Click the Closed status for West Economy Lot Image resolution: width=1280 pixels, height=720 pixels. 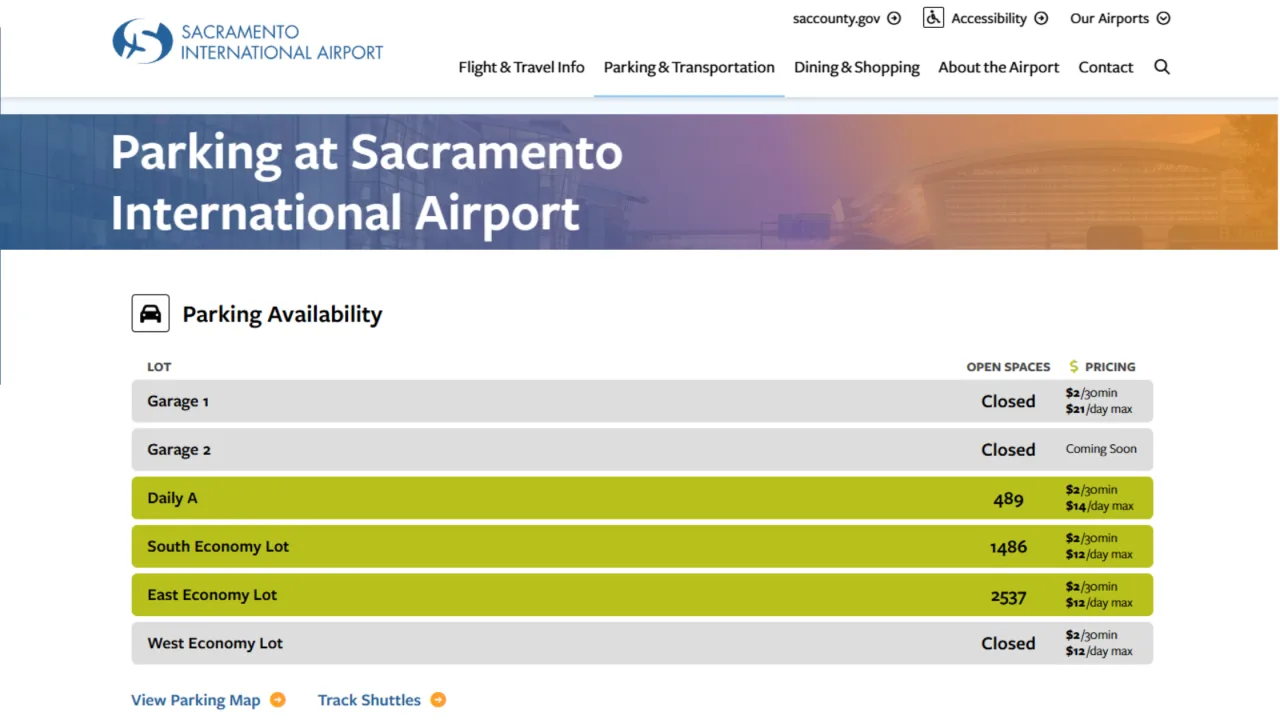pos(1008,643)
